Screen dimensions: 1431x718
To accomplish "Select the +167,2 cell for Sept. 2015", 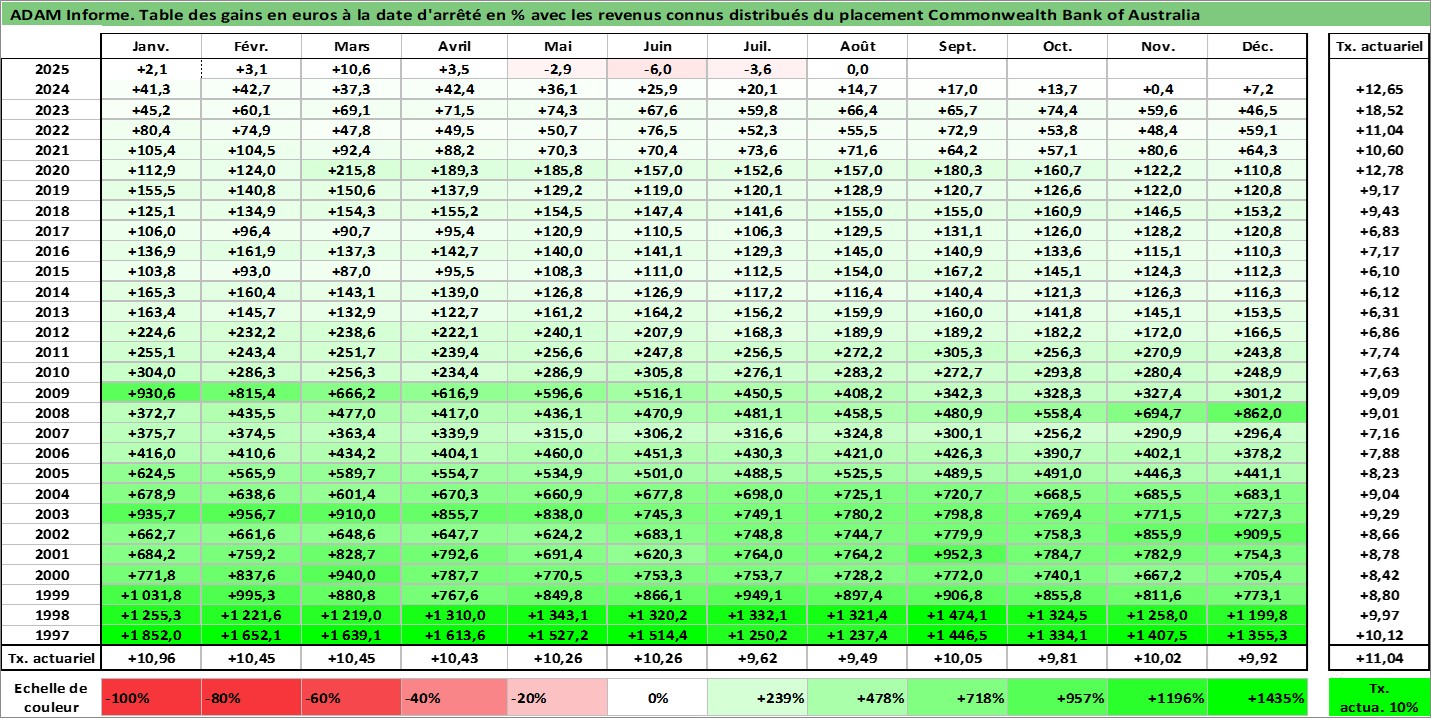I will tap(958, 272).
